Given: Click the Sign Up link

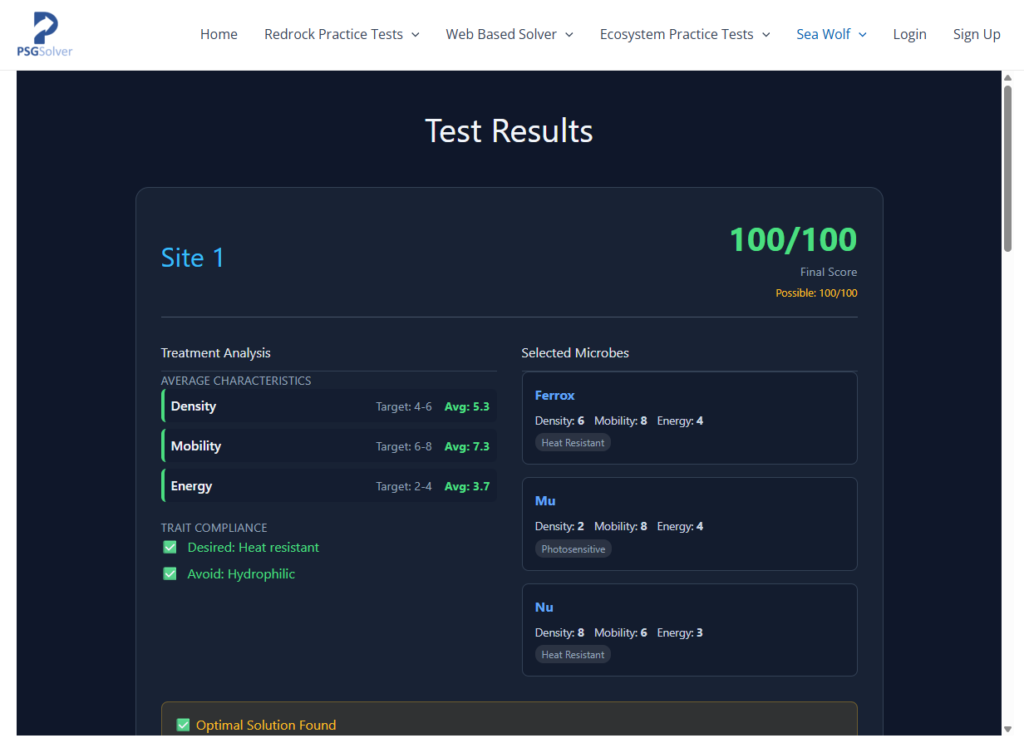Looking at the screenshot, I should click(x=976, y=34).
